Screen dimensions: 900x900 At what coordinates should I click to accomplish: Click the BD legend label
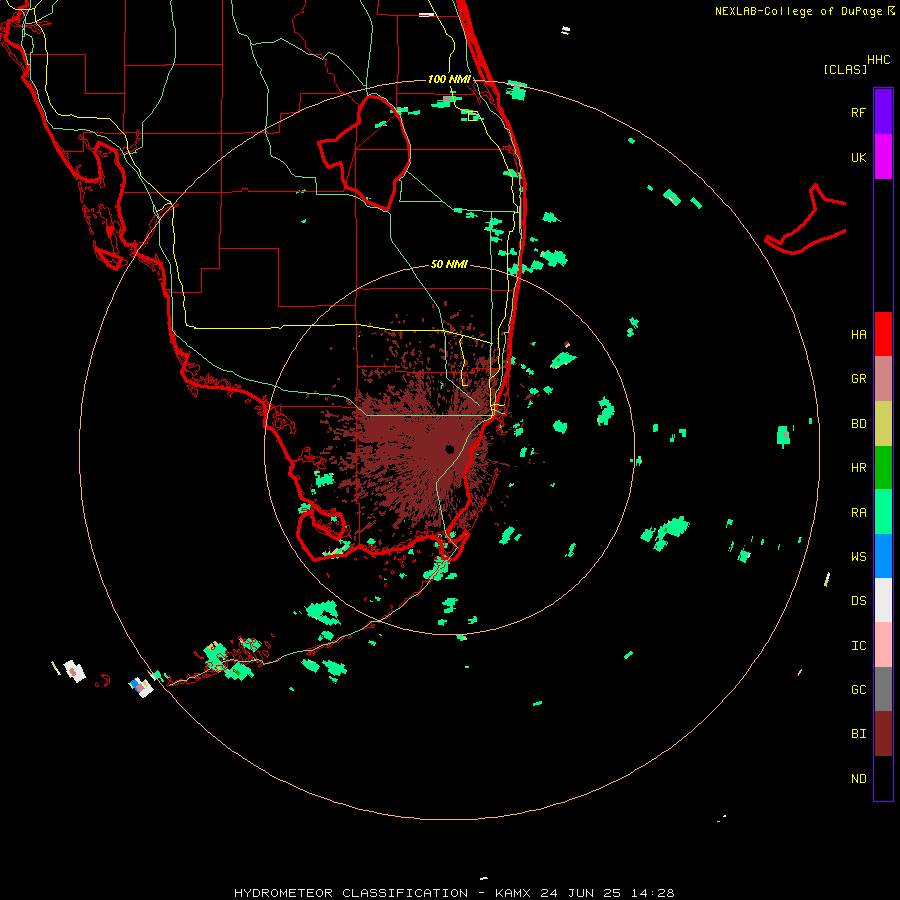858,424
